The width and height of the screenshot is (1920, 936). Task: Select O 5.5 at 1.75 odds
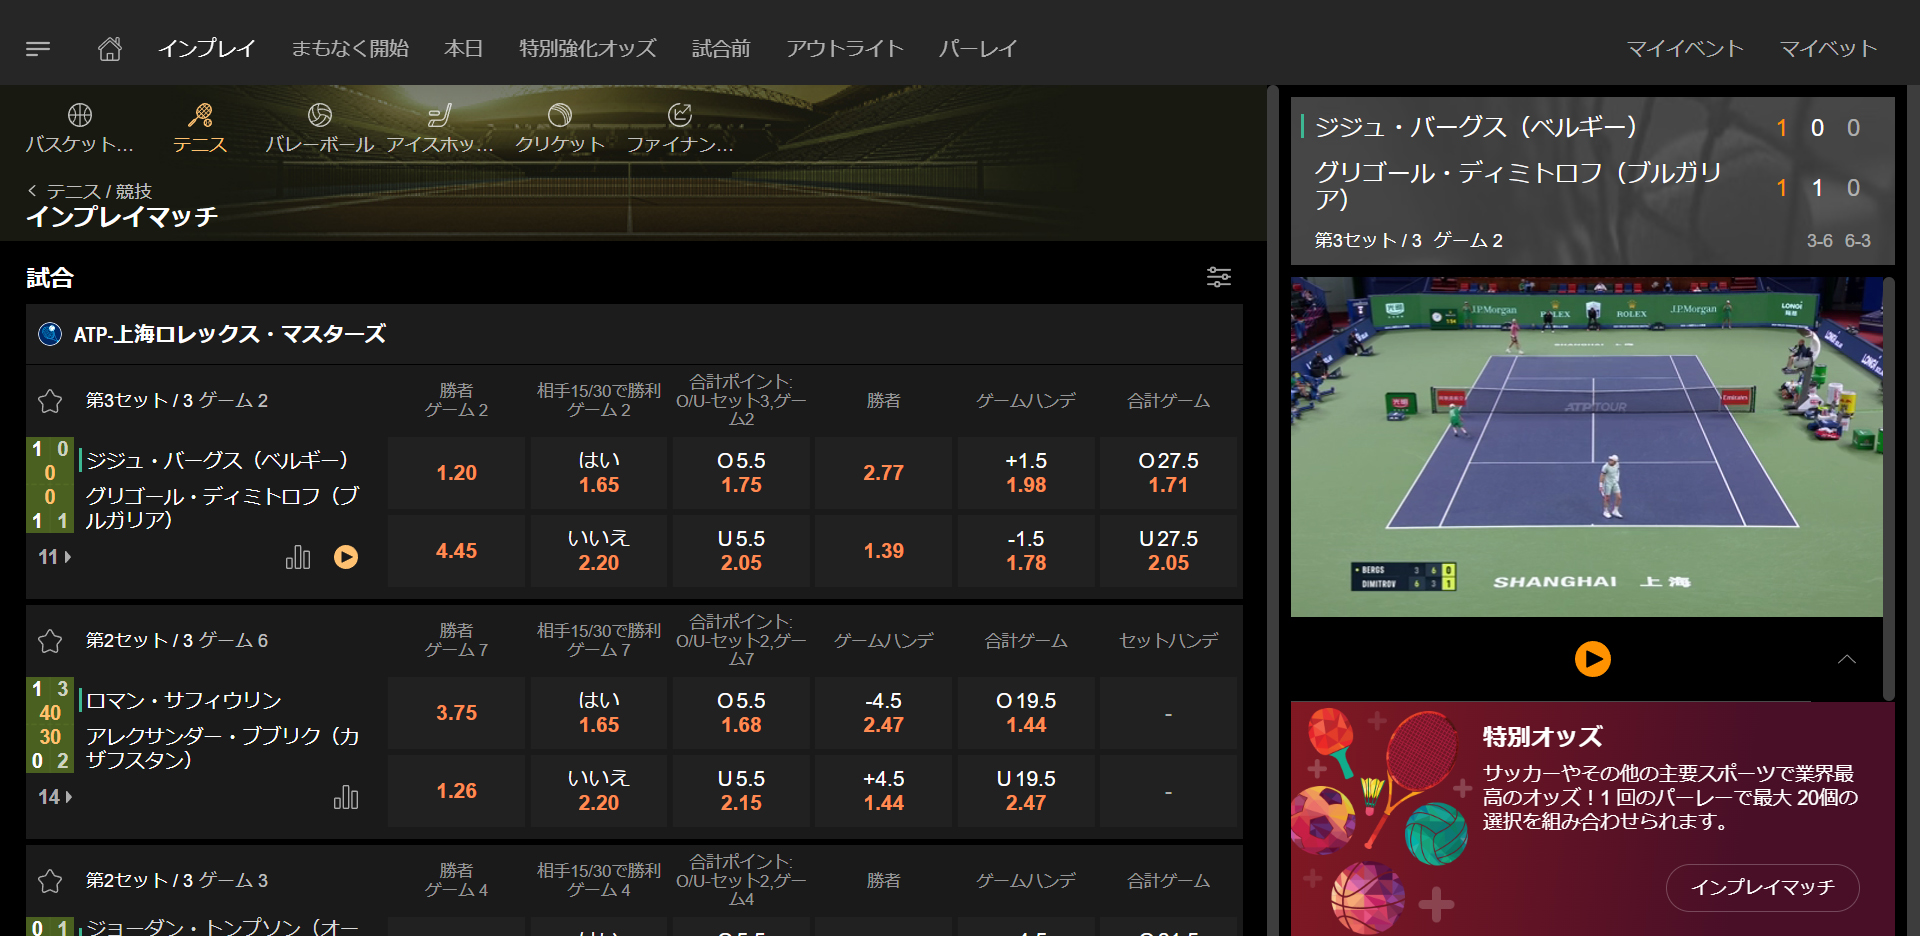741,473
